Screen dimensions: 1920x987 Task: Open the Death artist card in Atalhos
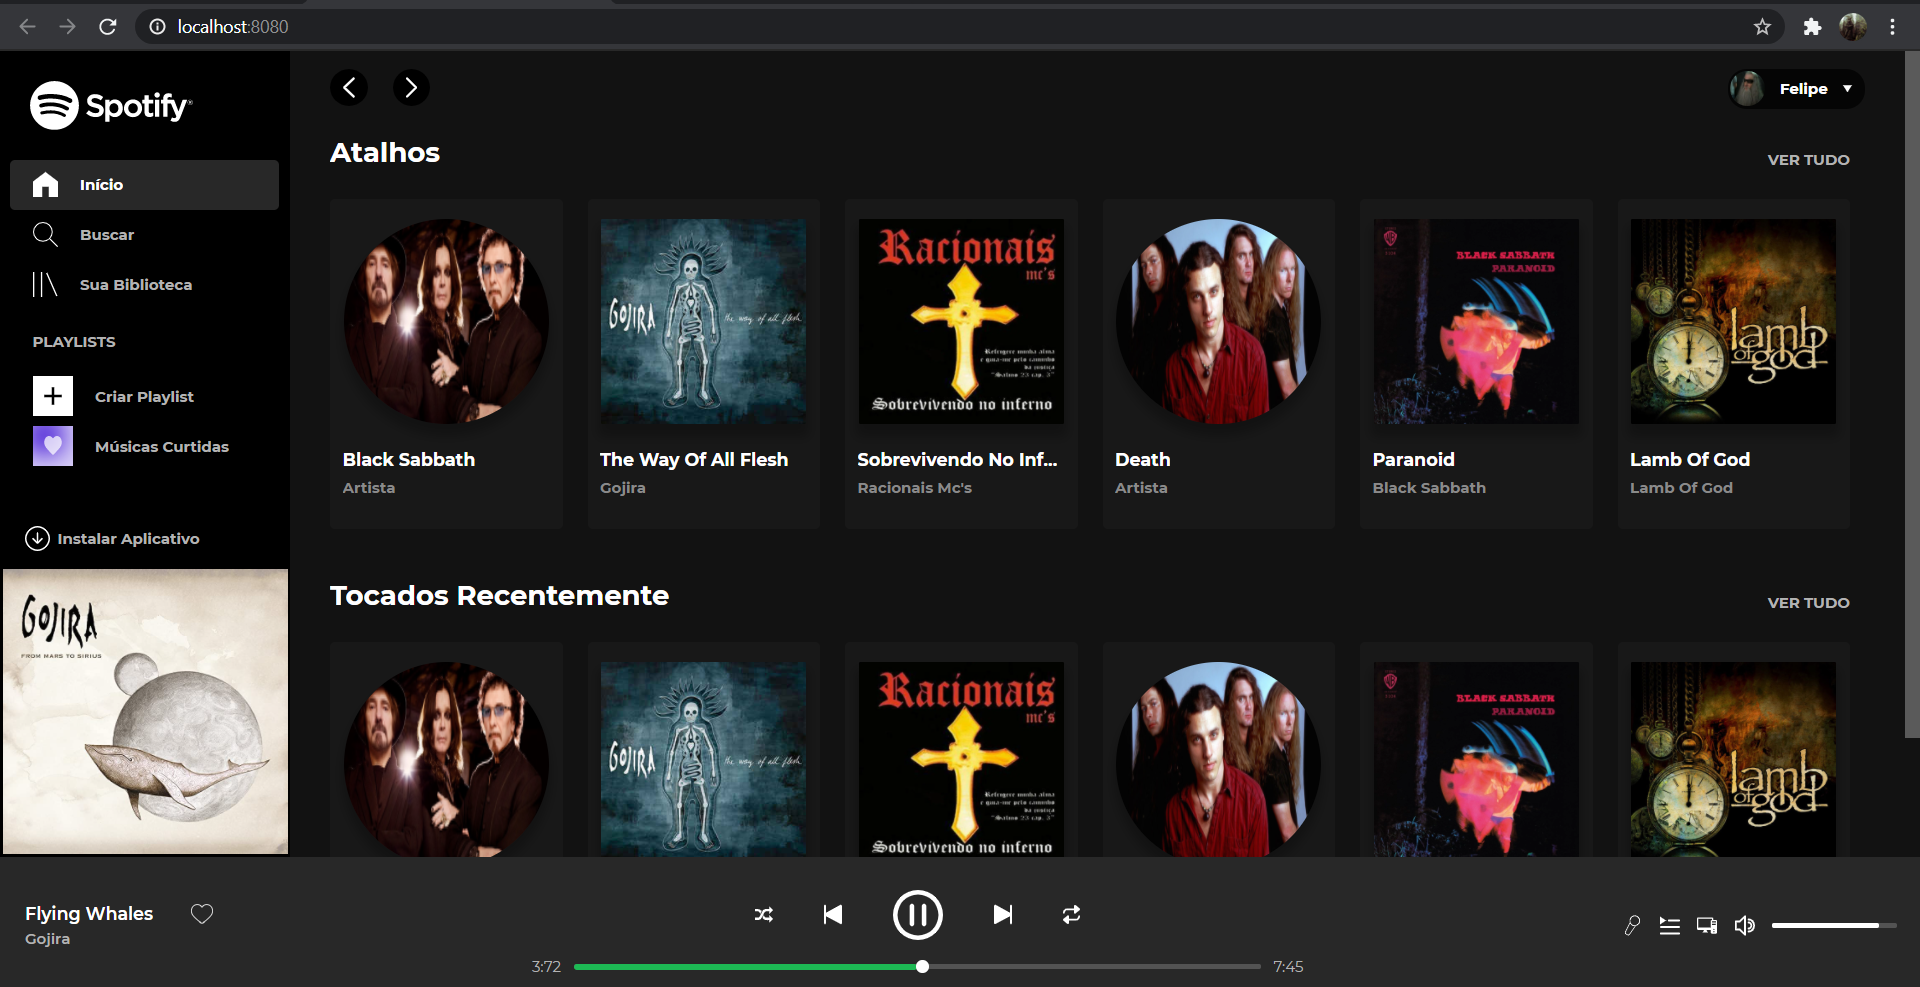coord(1218,364)
